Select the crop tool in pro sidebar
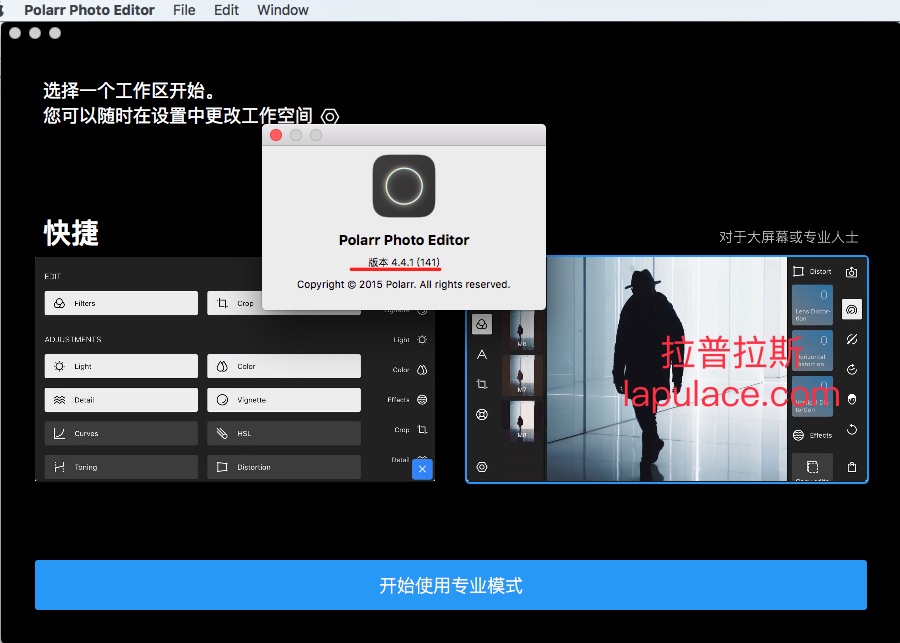Viewport: 900px width, 643px height. pyautogui.click(x=482, y=384)
